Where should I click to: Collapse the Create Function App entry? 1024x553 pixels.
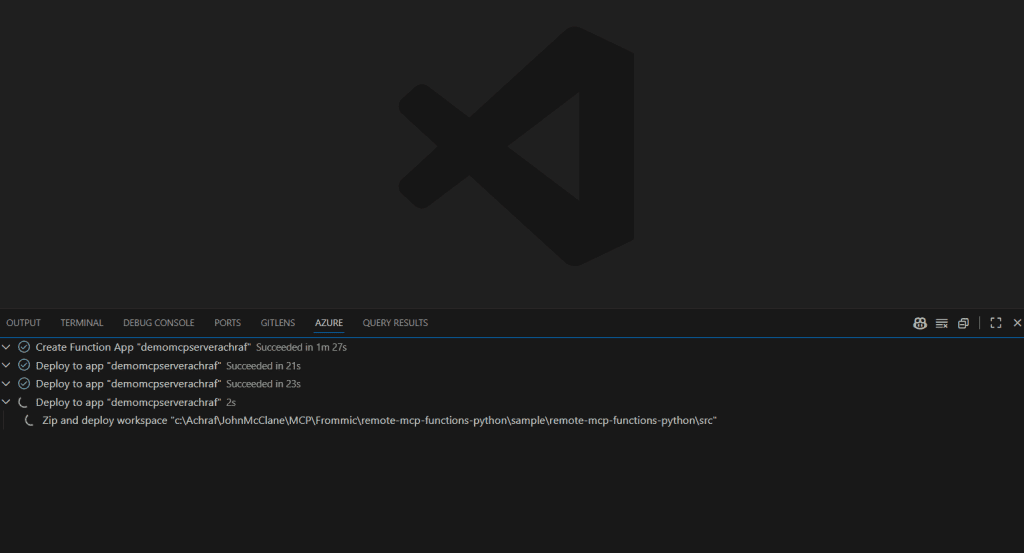pos(8,347)
